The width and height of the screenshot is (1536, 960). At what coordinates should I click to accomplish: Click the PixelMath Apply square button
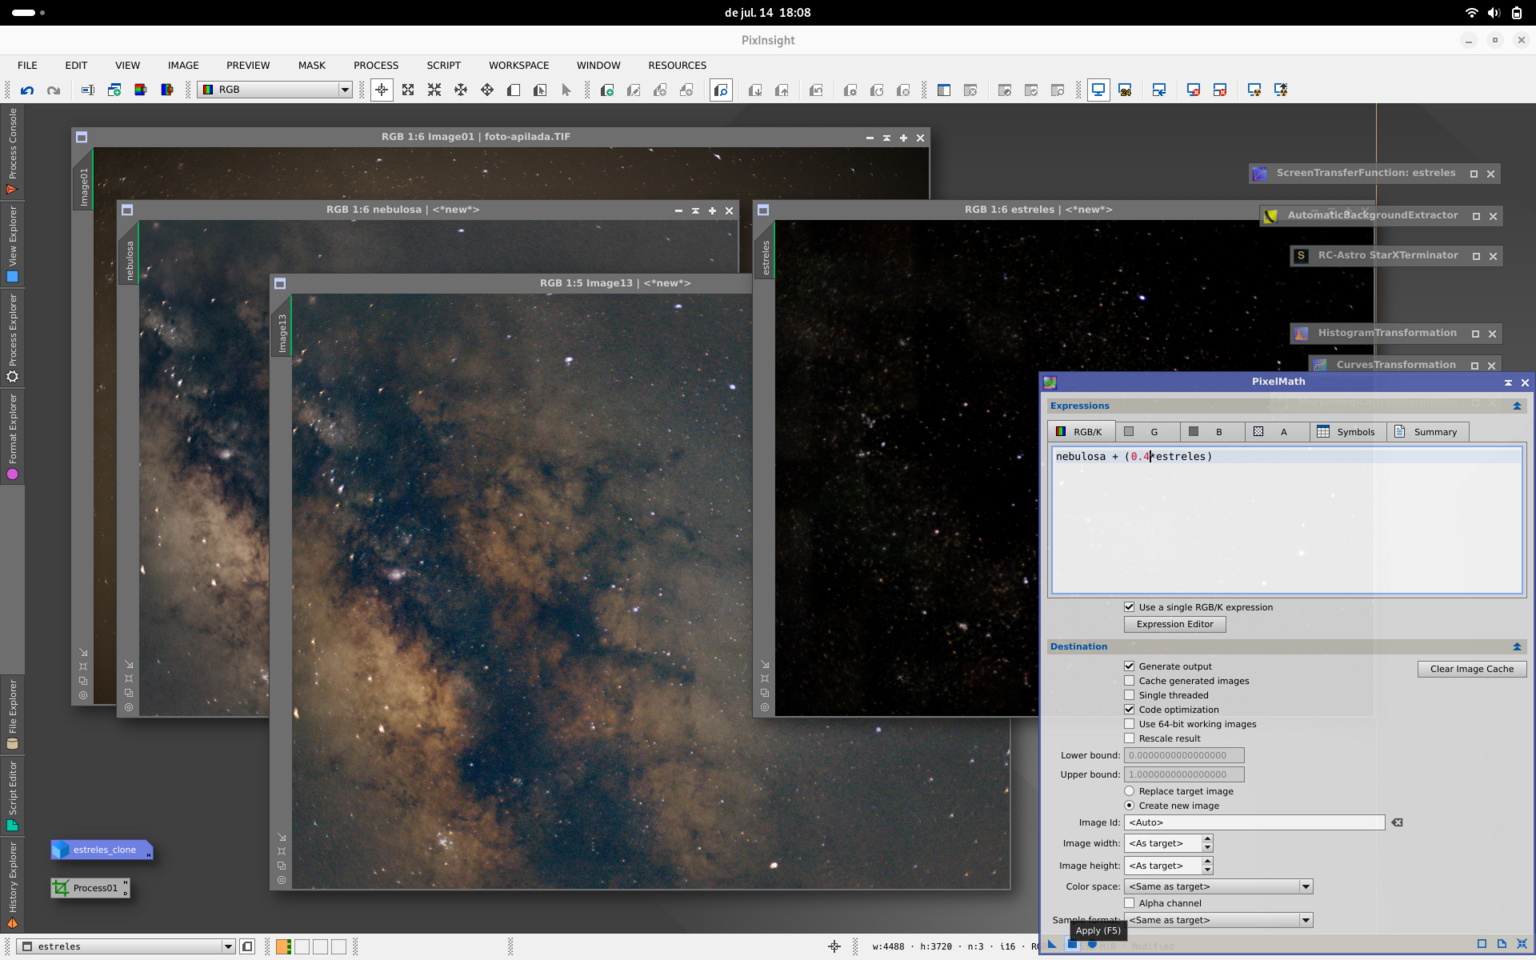pos(1072,944)
